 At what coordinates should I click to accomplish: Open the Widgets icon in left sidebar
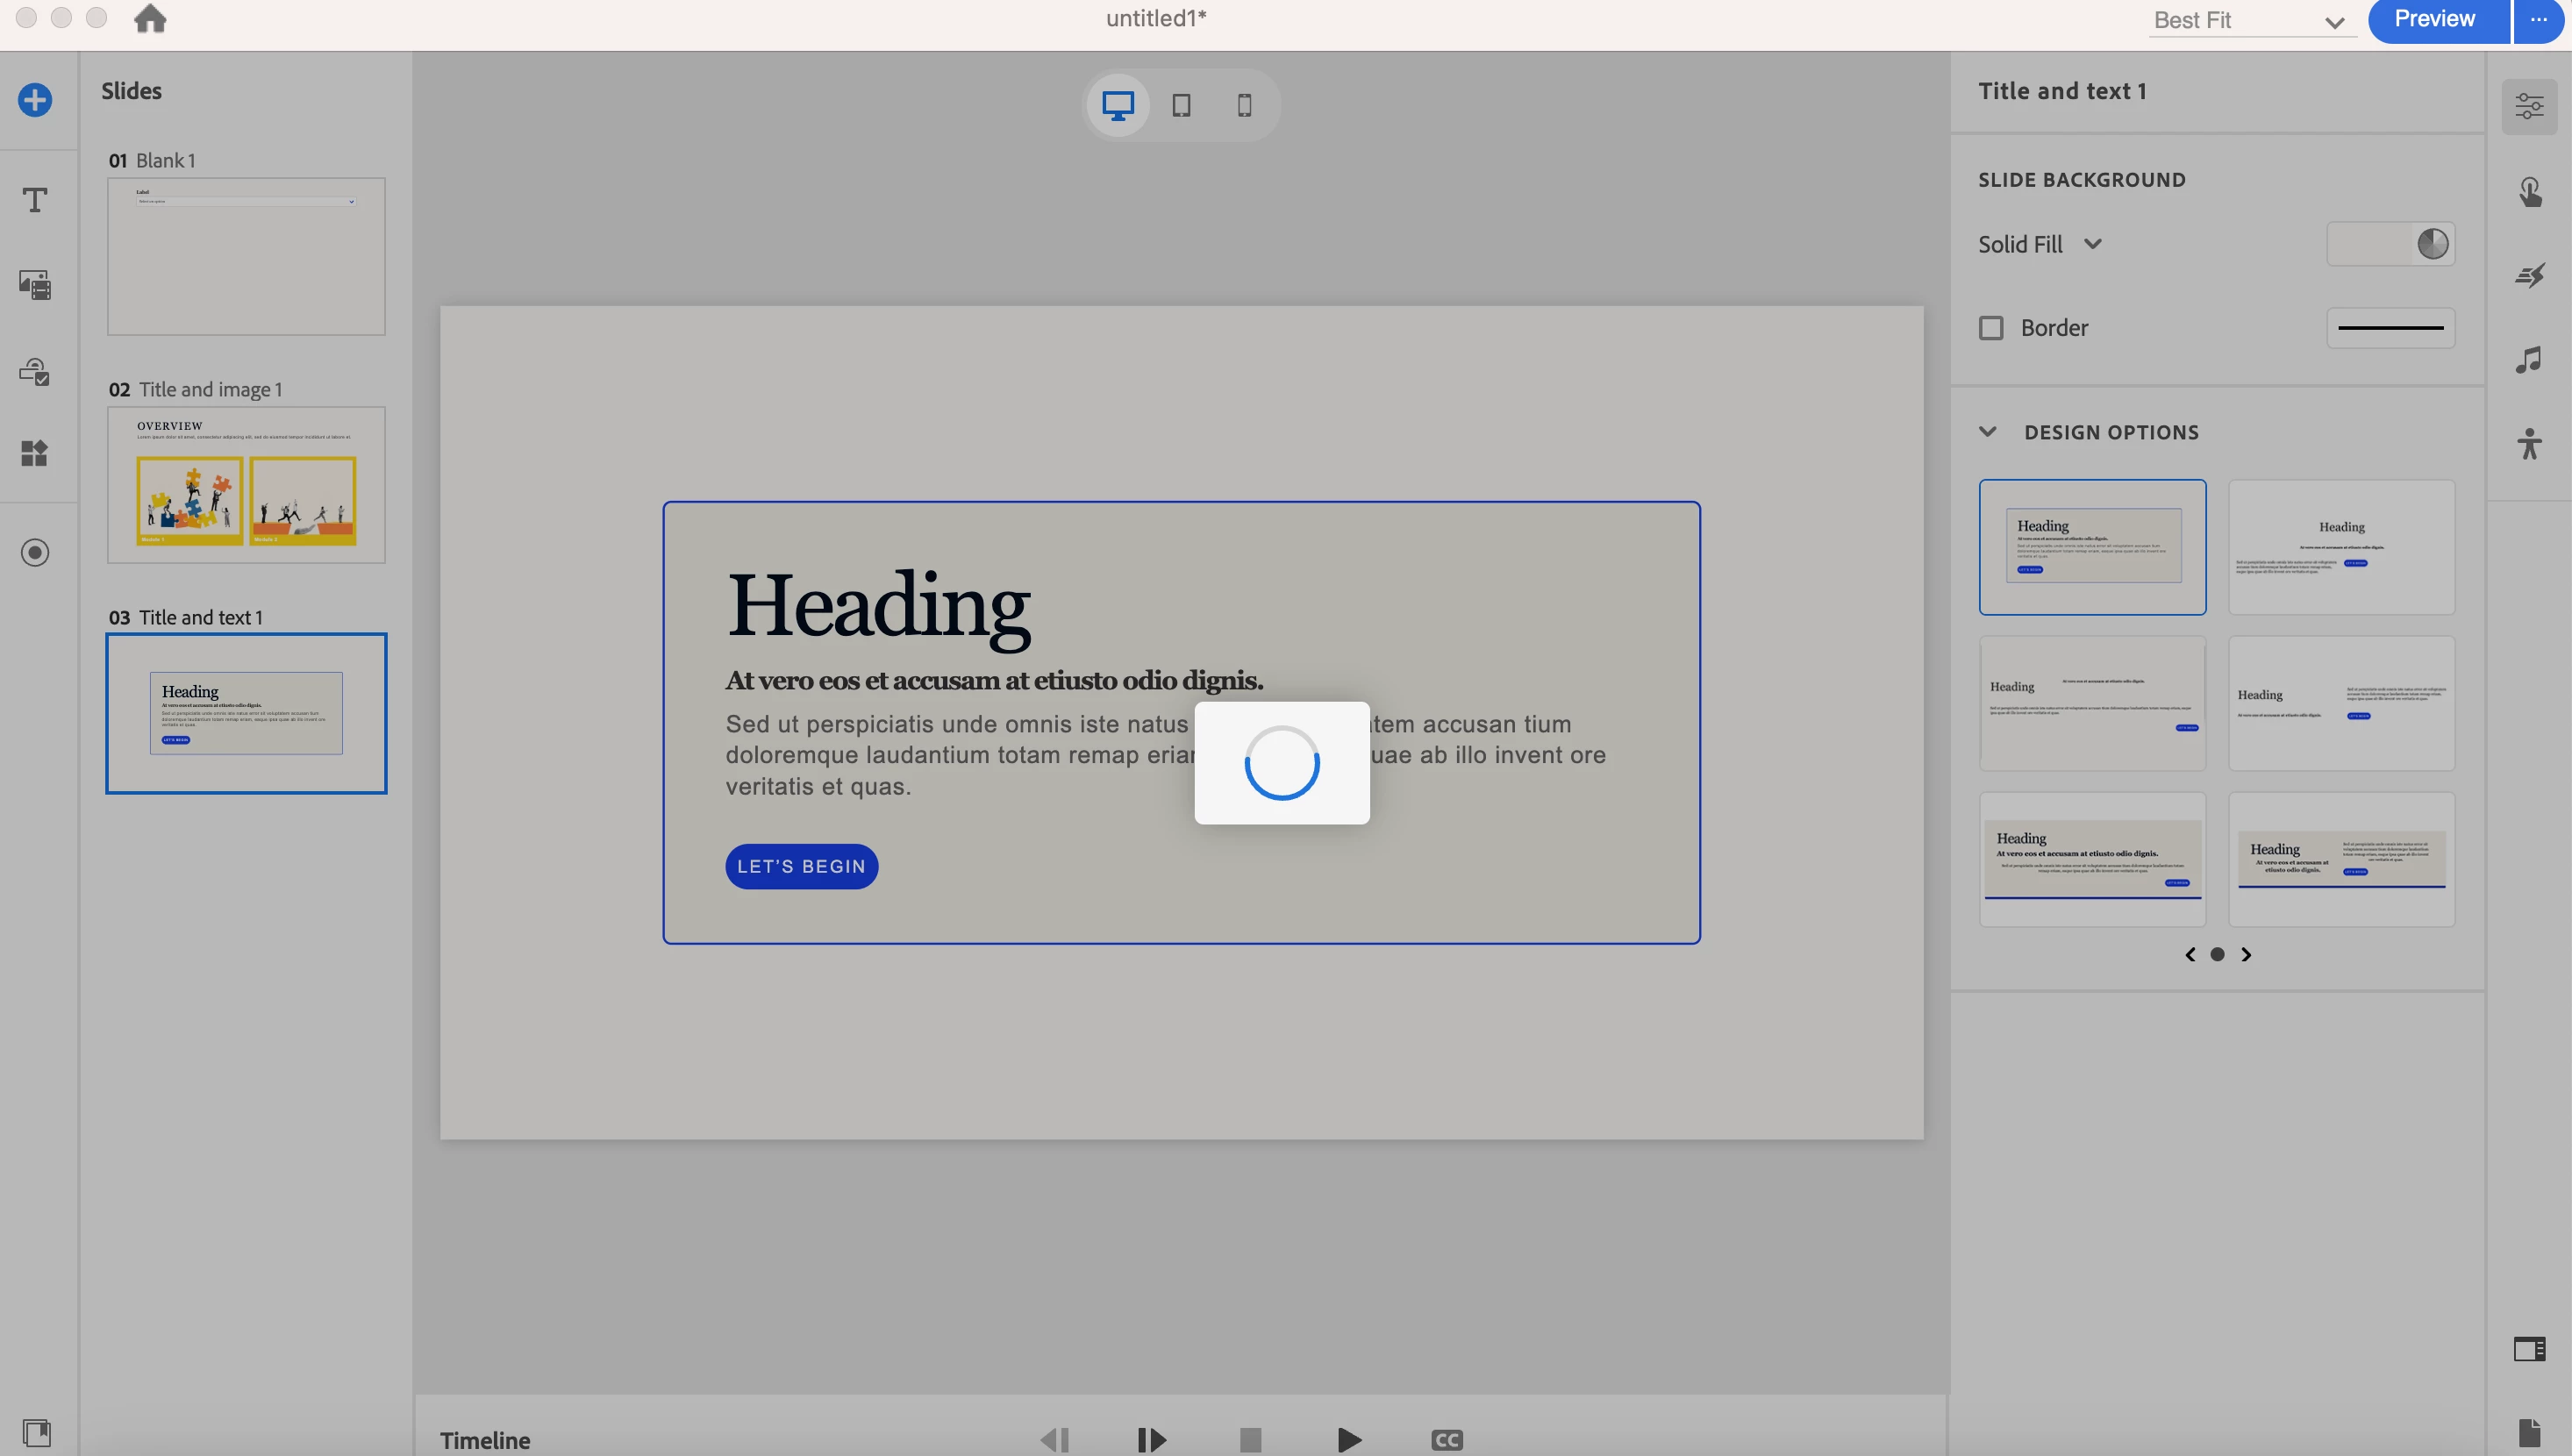point(35,453)
